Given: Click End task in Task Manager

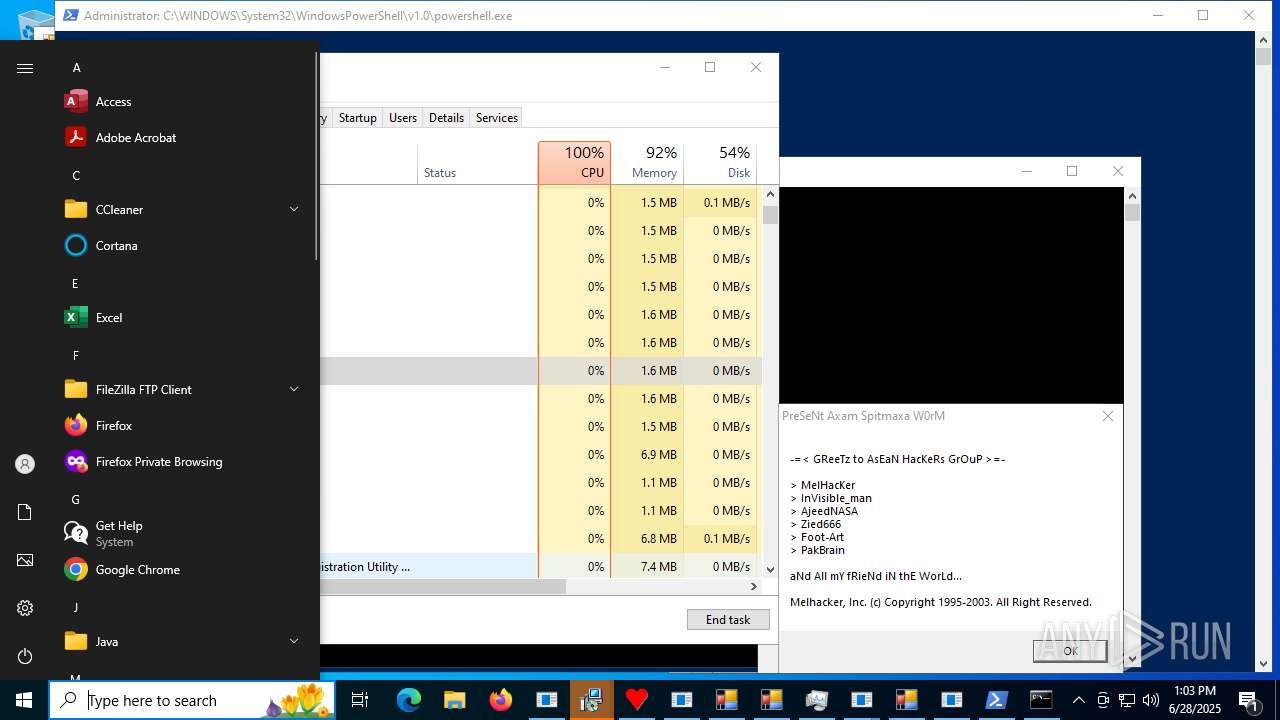Looking at the screenshot, I should click(728, 620).
